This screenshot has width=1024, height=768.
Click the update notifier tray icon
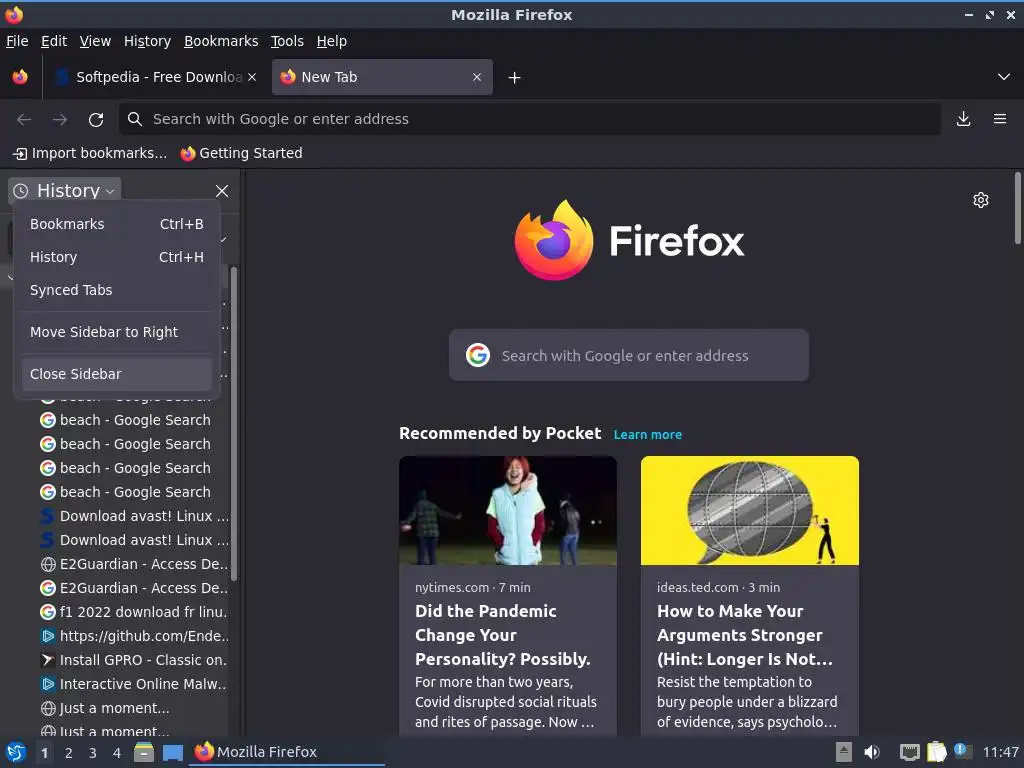tap(963, 751)
